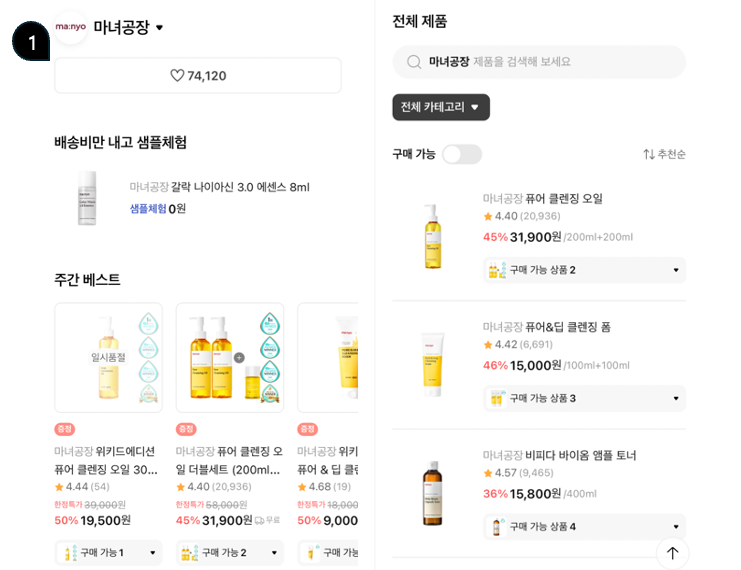The width and height of the screenshot is (741, 570).
Task: Open the 더블세트 weekly best card image
Action: point(230,357)
